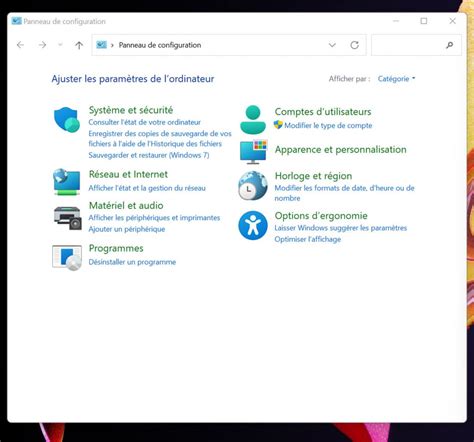Focus the Control Panel search box
This screenshot has width=474, height=442.
[416, 45]
